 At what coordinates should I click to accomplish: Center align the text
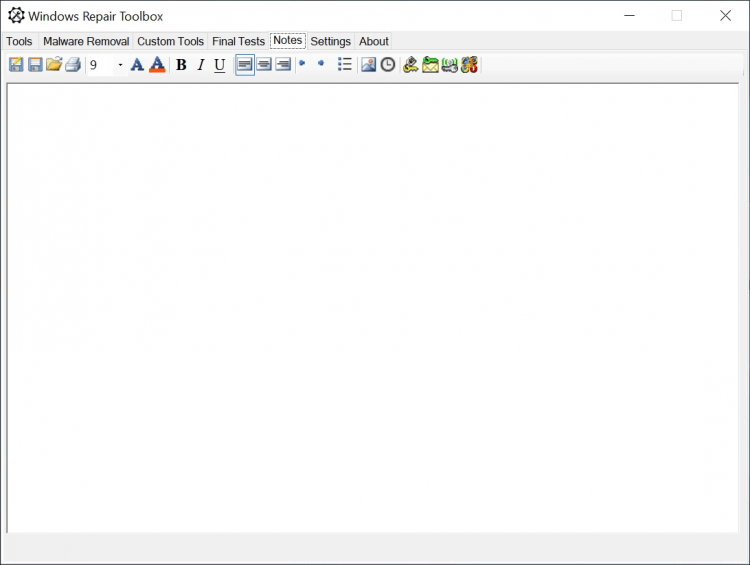pyautogui.click(x=264, y=65)
